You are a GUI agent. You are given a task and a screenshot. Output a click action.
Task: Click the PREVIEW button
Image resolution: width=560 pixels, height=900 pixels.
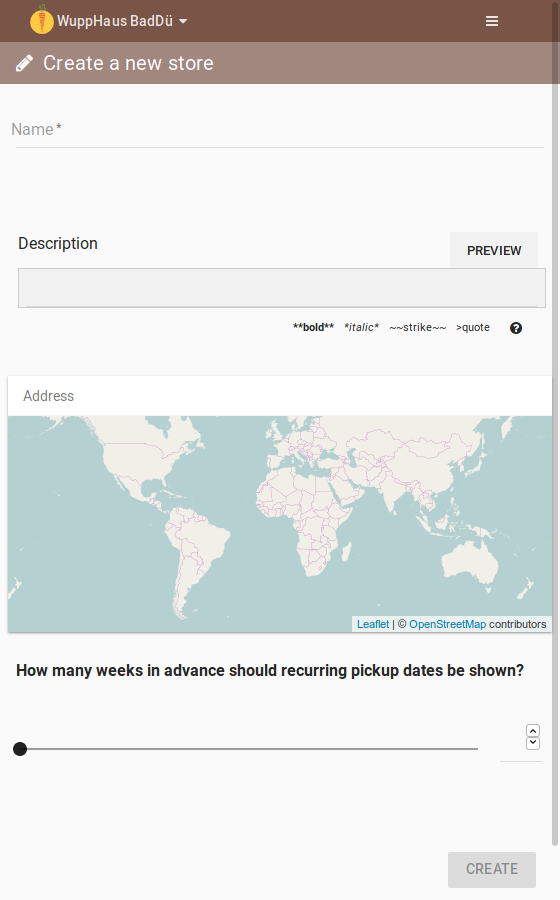(494, 250)
